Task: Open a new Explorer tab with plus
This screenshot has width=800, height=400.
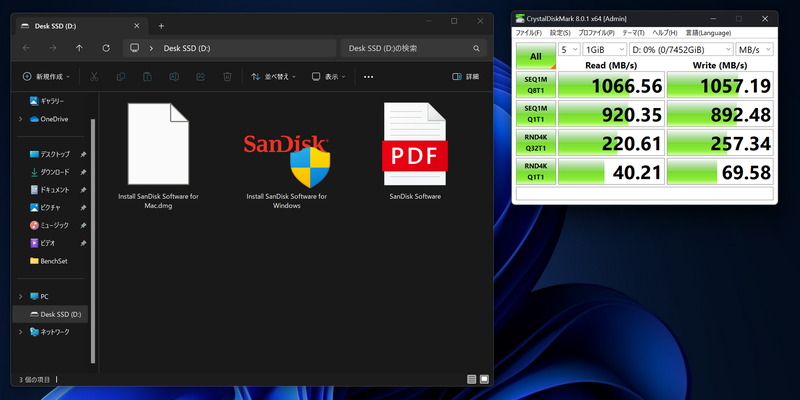Action: click(161, 26)
